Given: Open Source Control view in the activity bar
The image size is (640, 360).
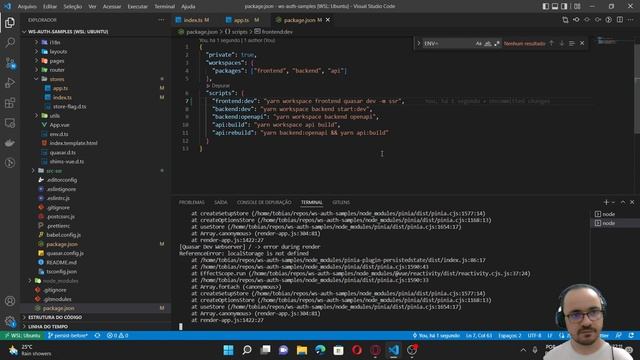Looking at the screenshot, I should pos(10,63).
